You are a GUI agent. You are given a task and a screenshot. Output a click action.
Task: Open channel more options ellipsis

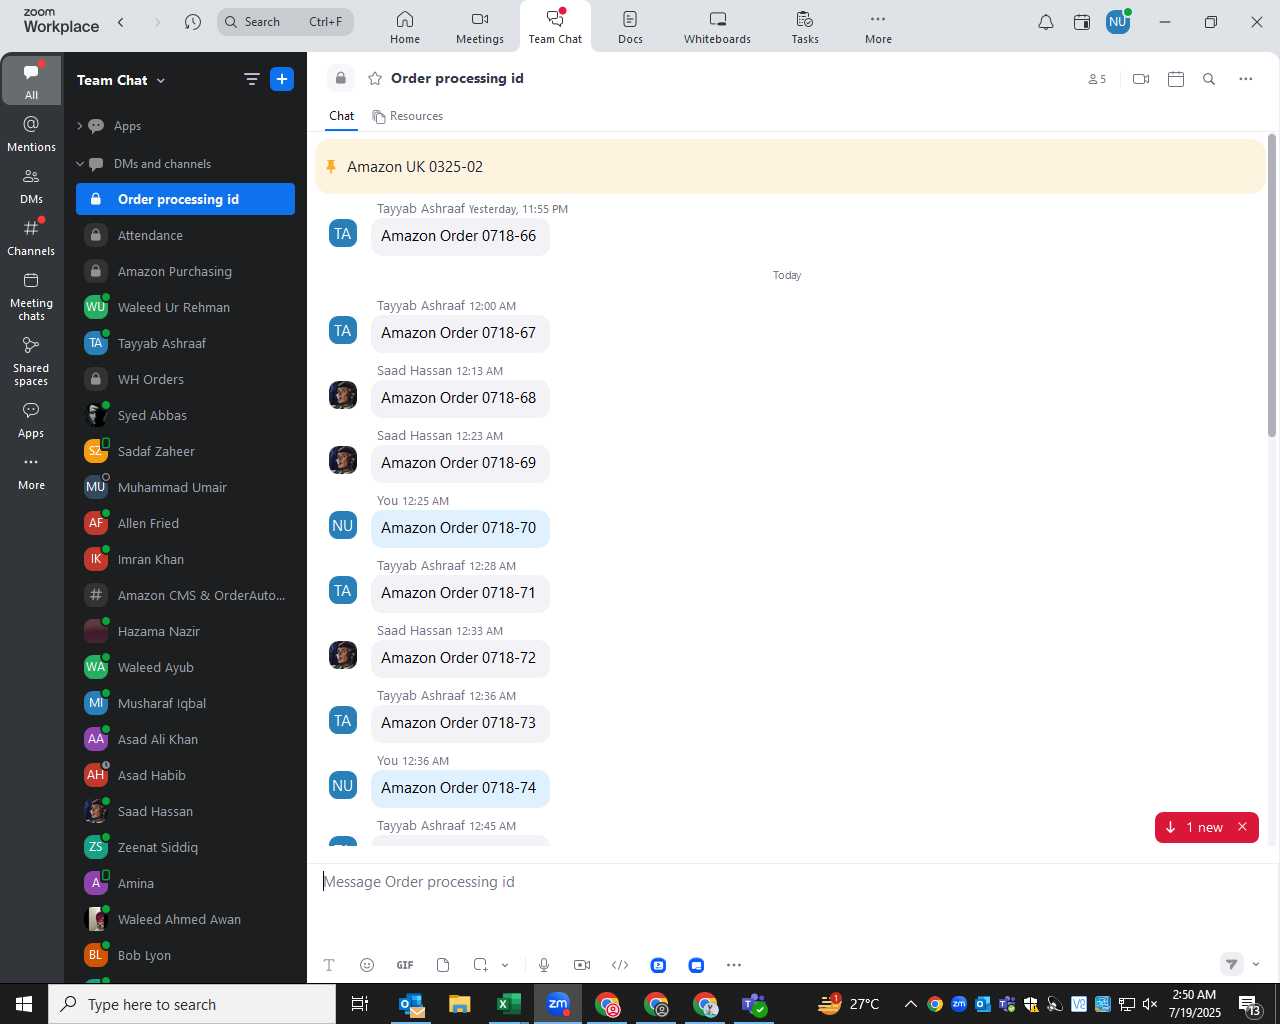click(1246, 79)
